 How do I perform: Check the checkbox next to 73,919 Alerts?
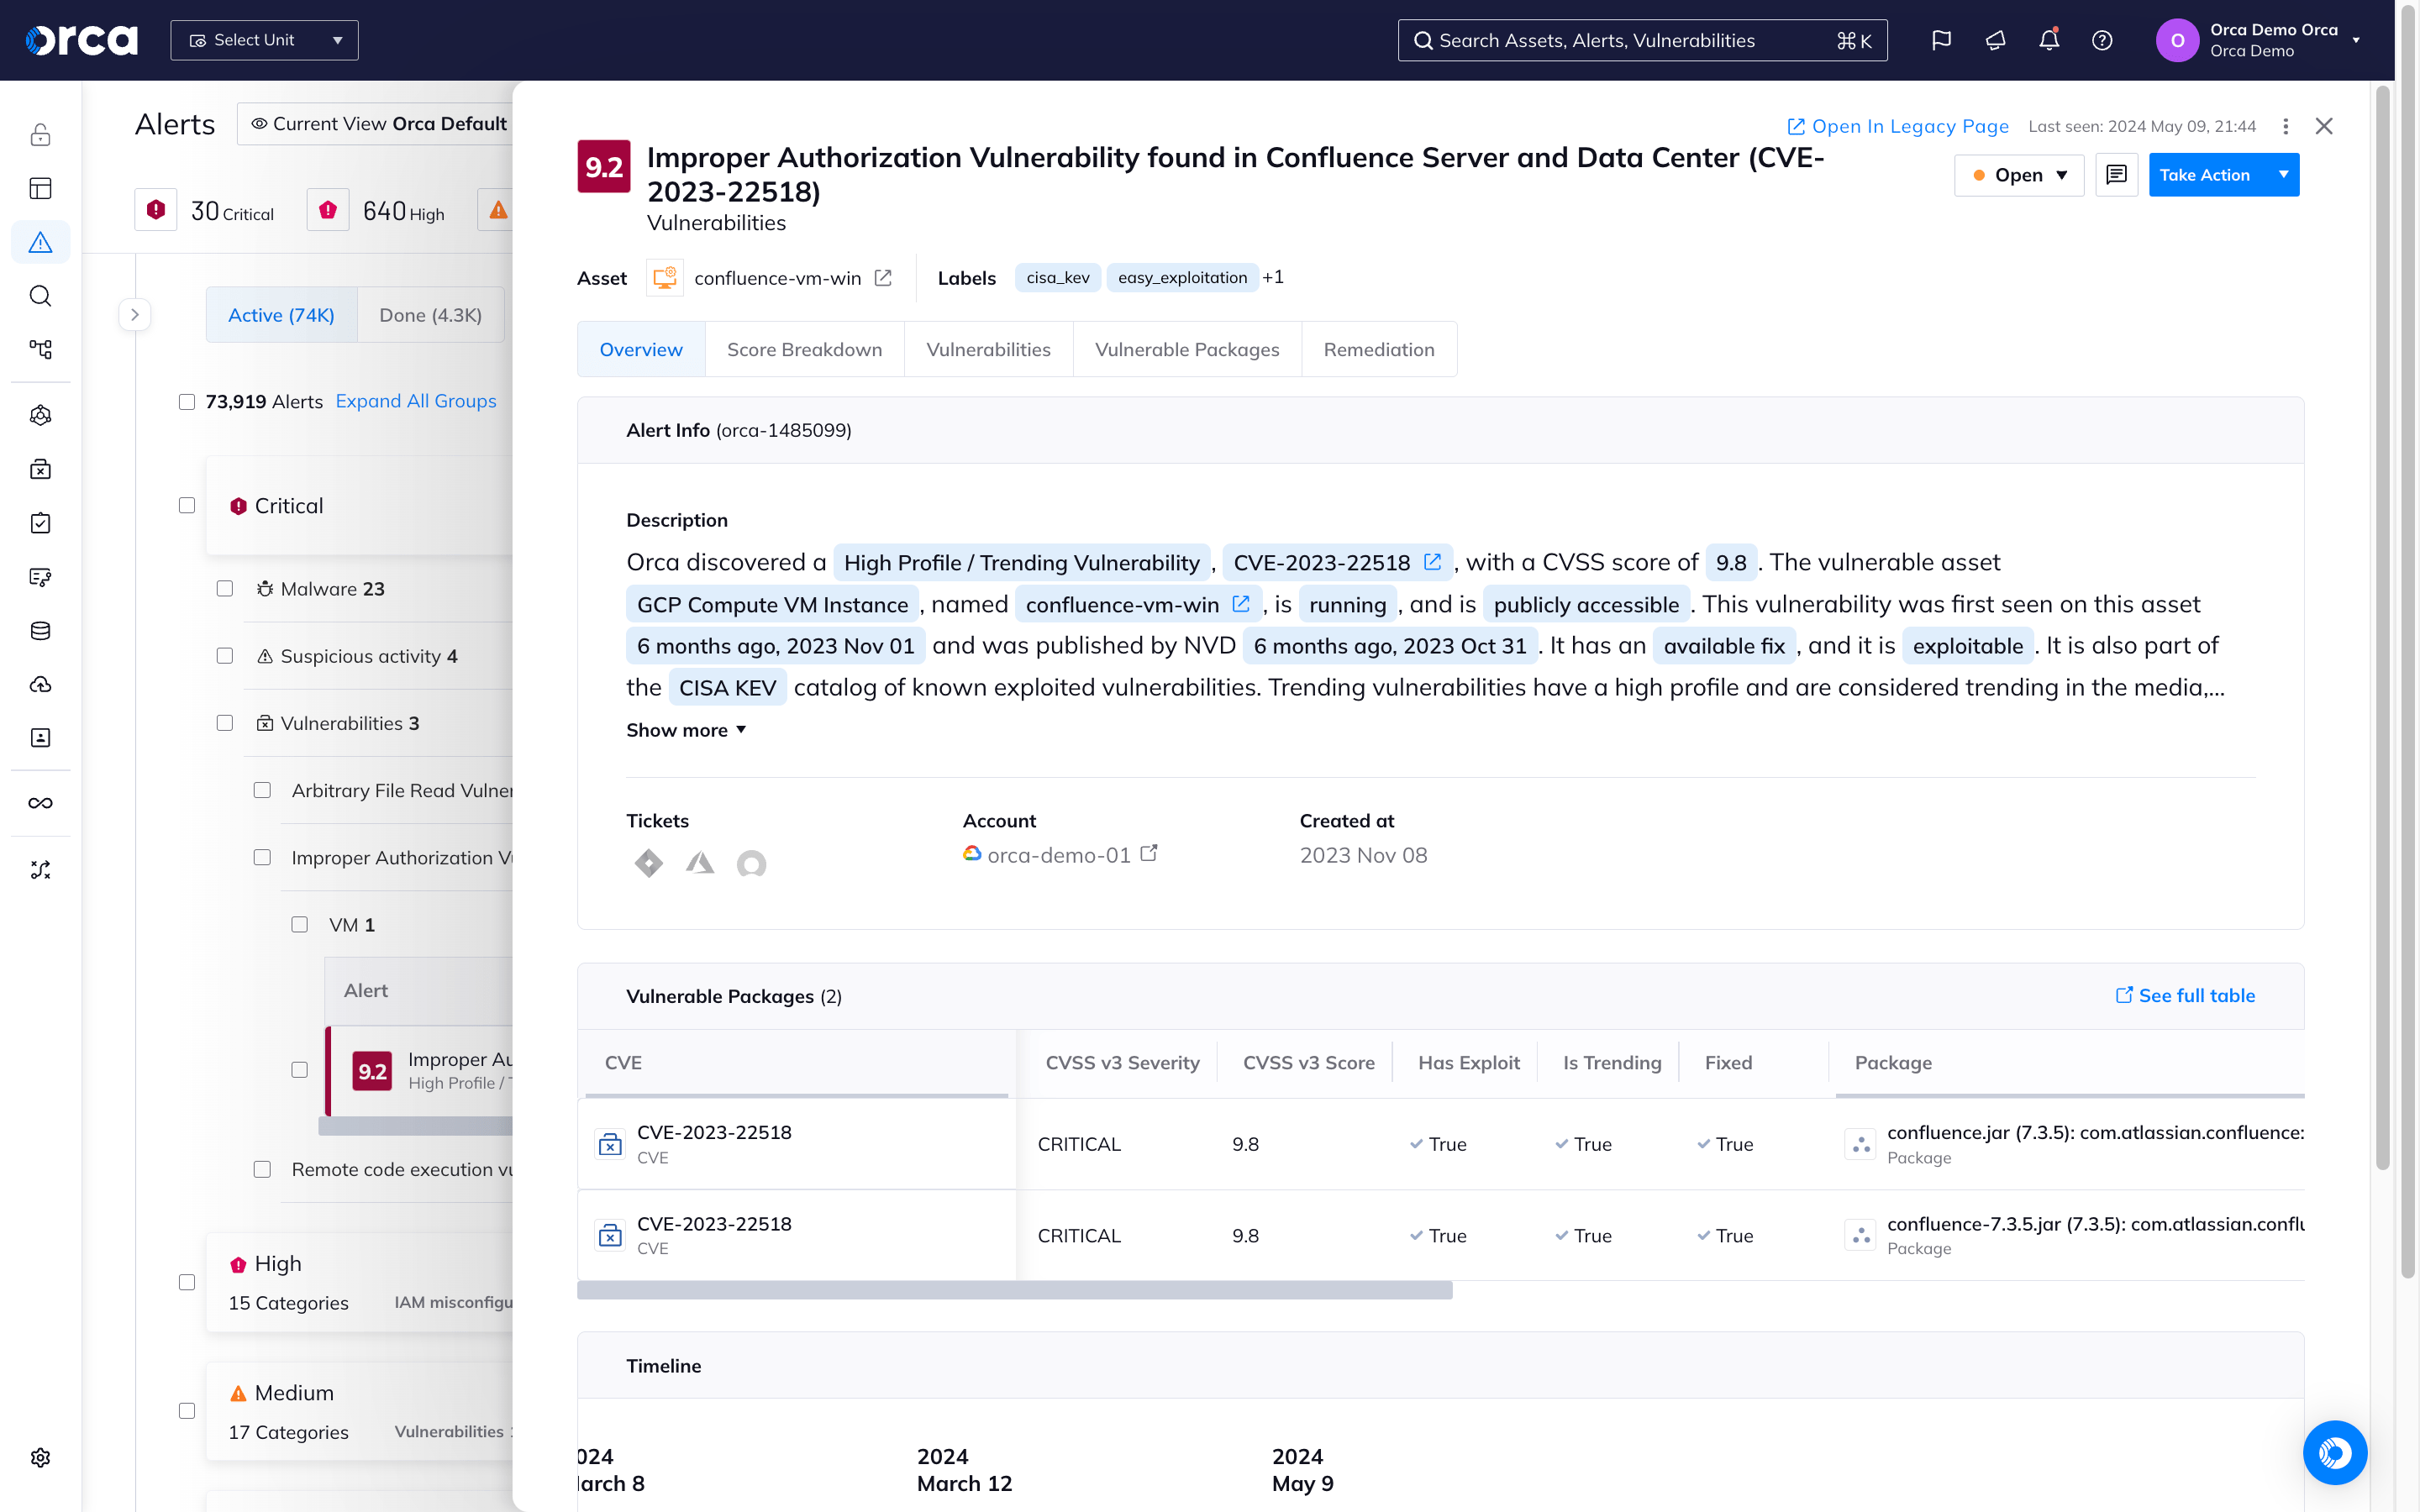(x=187, y=401)
